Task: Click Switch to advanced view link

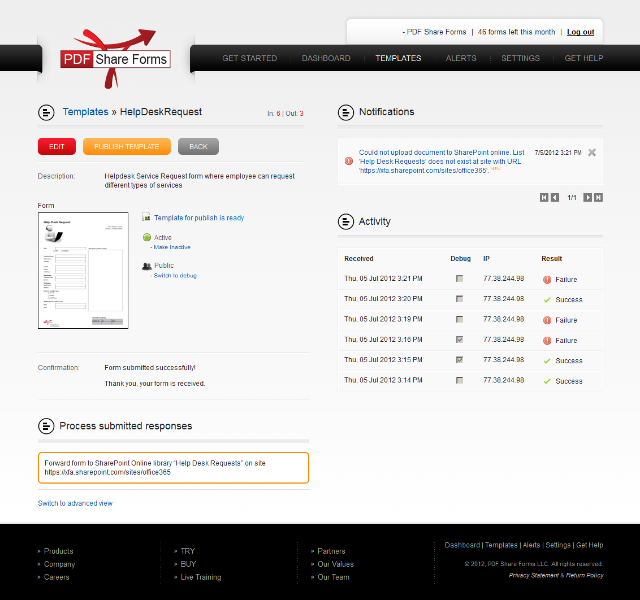Action: point(75,503)
